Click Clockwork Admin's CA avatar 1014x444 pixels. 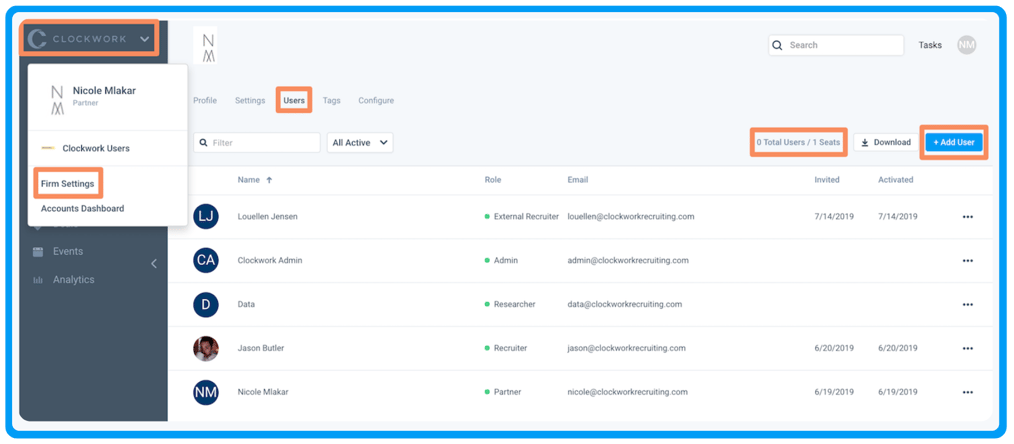pos(206,260)
